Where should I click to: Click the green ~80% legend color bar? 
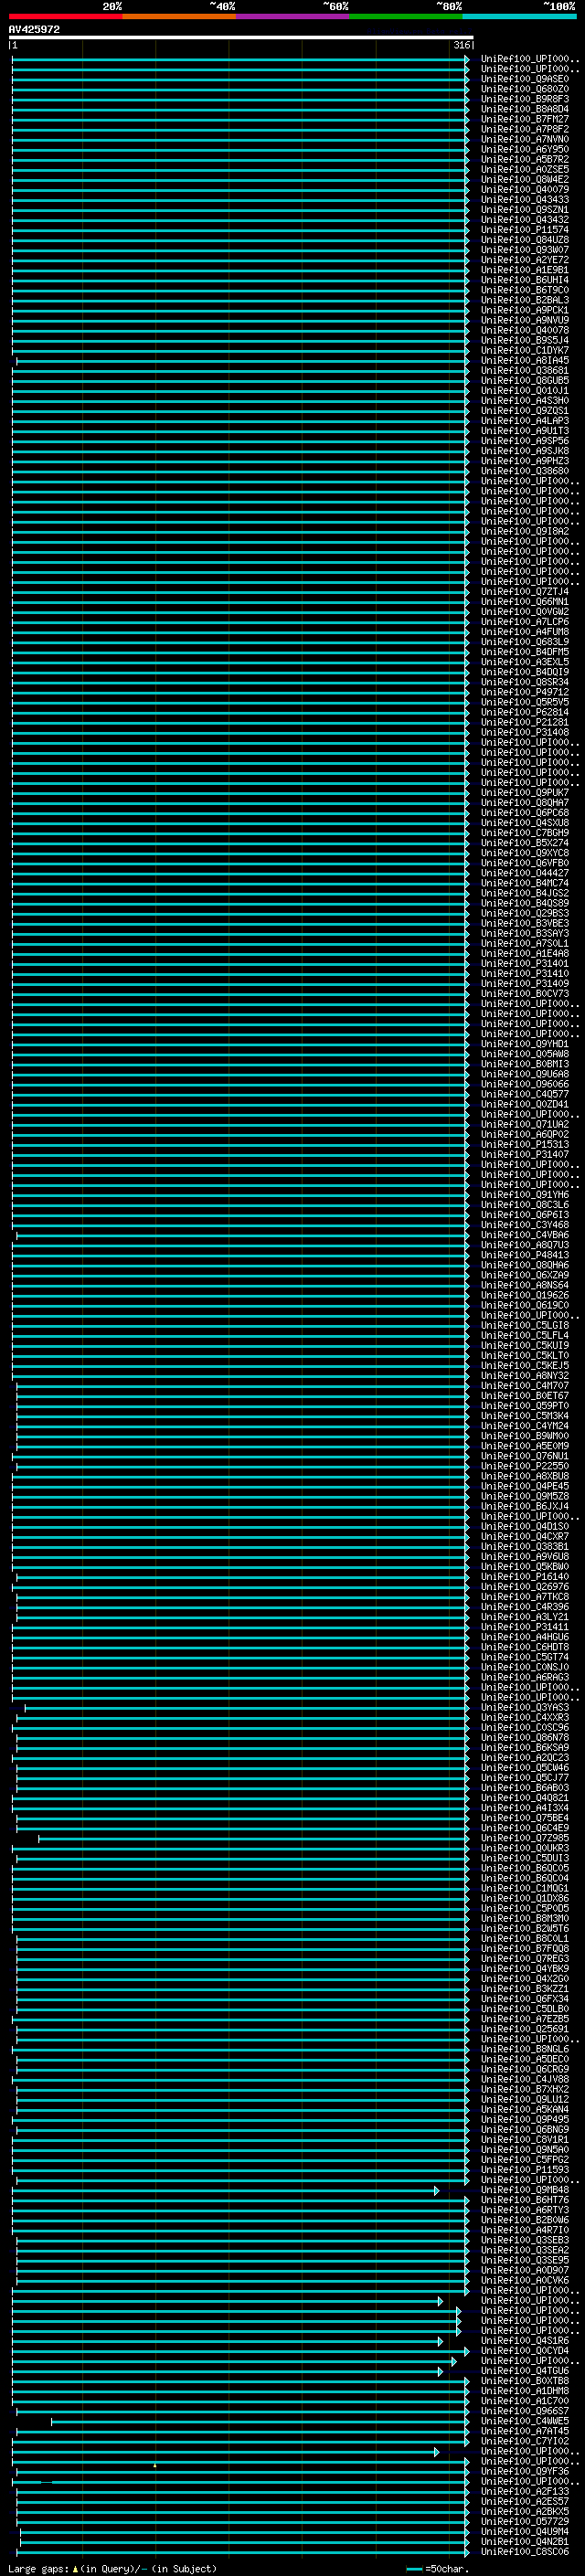tap(405, 17)
